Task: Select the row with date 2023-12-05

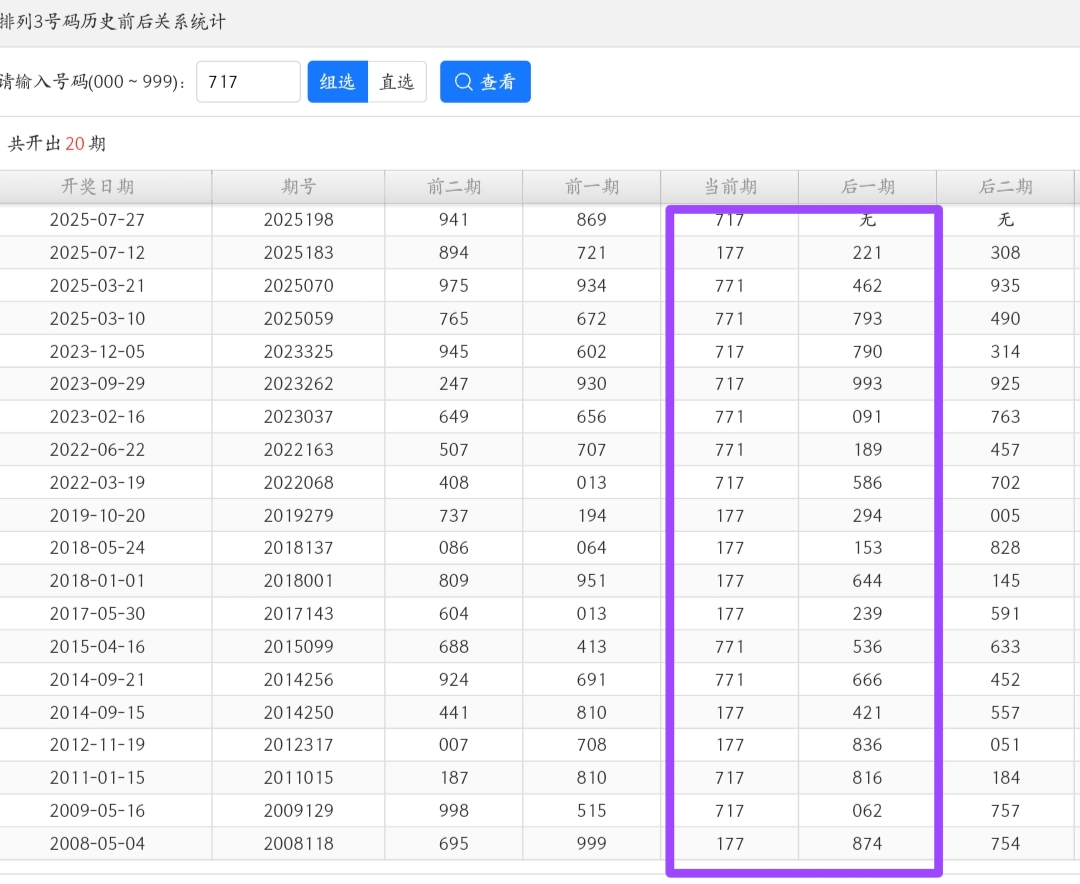Action: coord(98,352)
